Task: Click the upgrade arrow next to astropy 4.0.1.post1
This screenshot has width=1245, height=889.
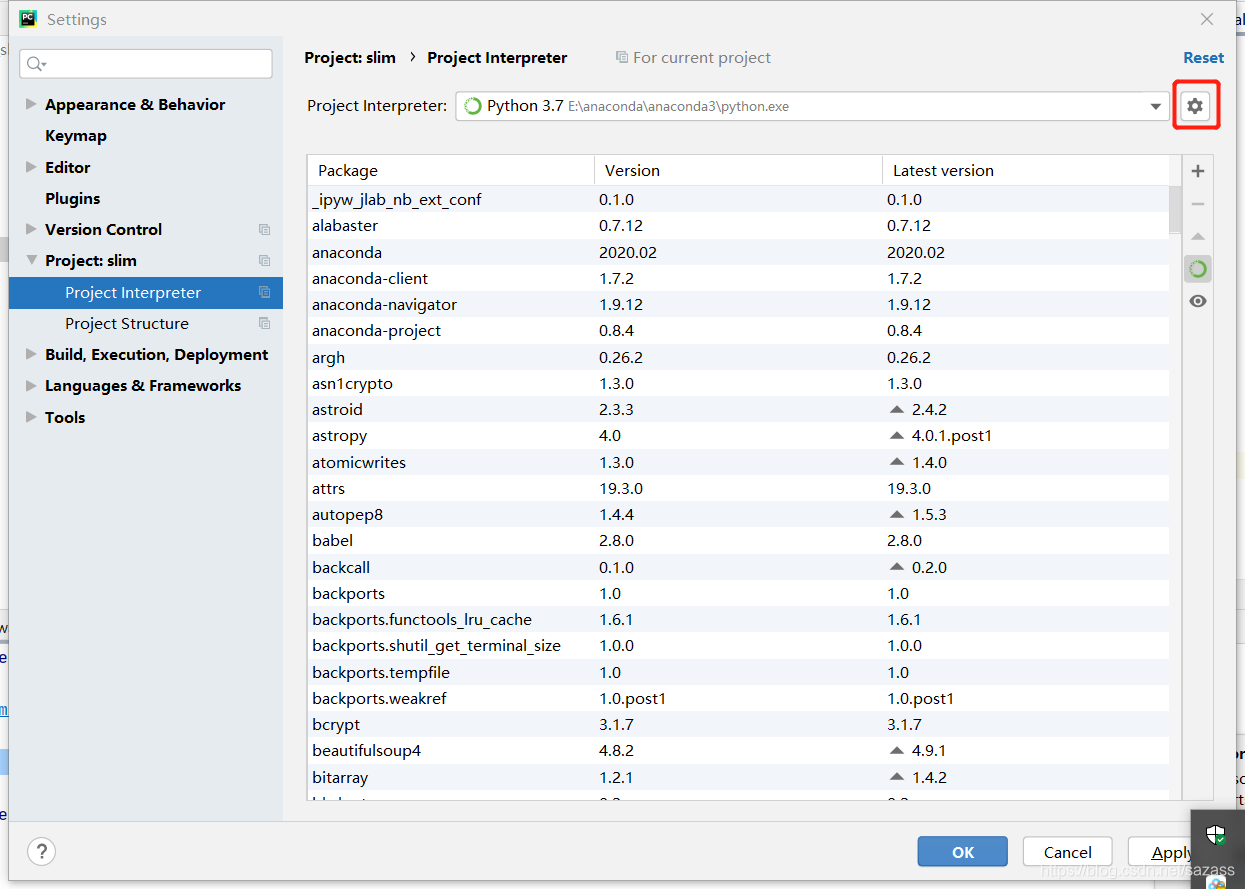Action: (x=897, y=436)
